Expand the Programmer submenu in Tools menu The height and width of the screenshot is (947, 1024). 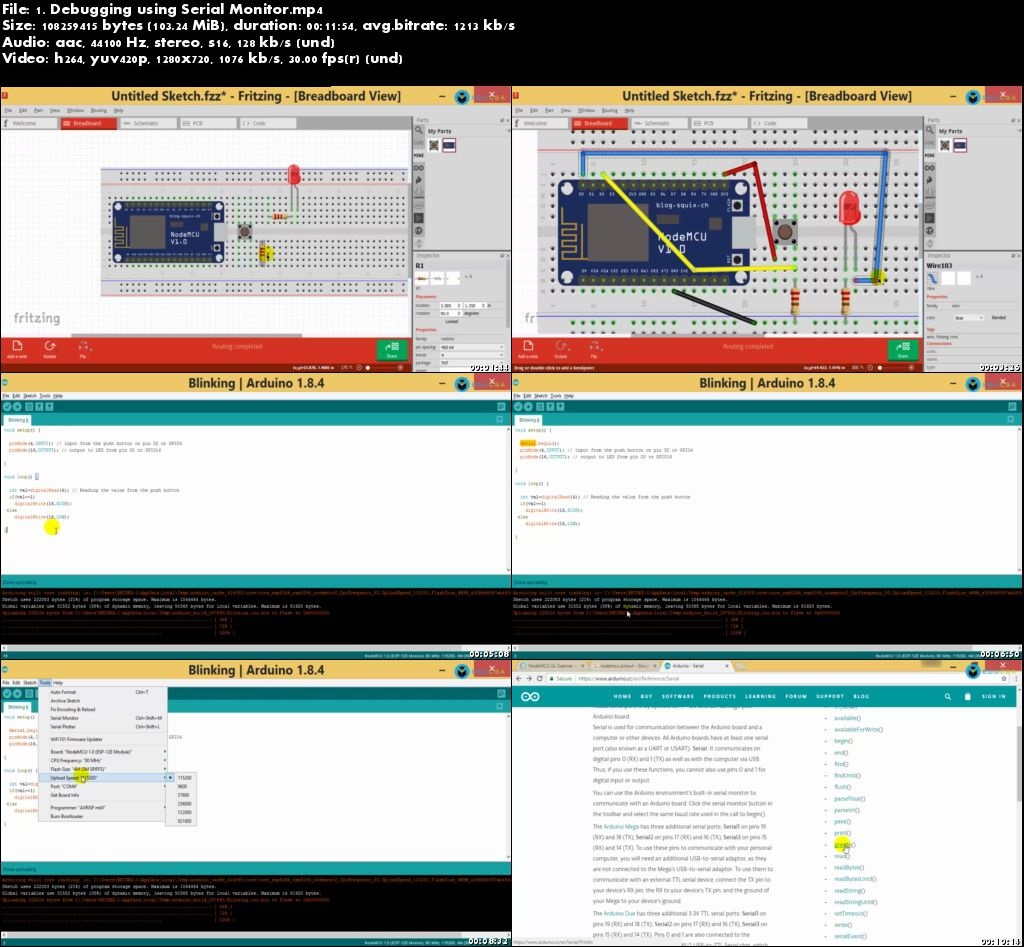103,808
